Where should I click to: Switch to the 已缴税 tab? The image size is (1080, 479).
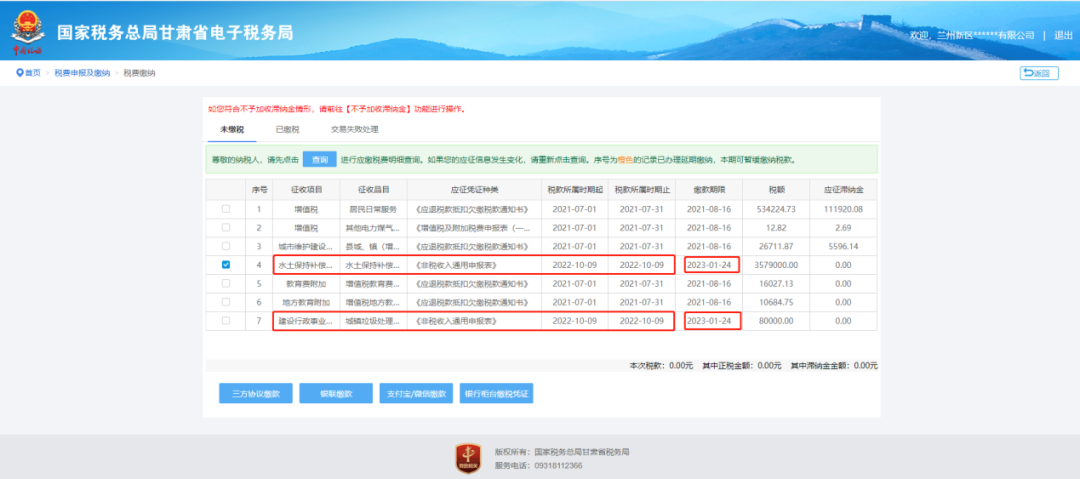tap(287, 129)
